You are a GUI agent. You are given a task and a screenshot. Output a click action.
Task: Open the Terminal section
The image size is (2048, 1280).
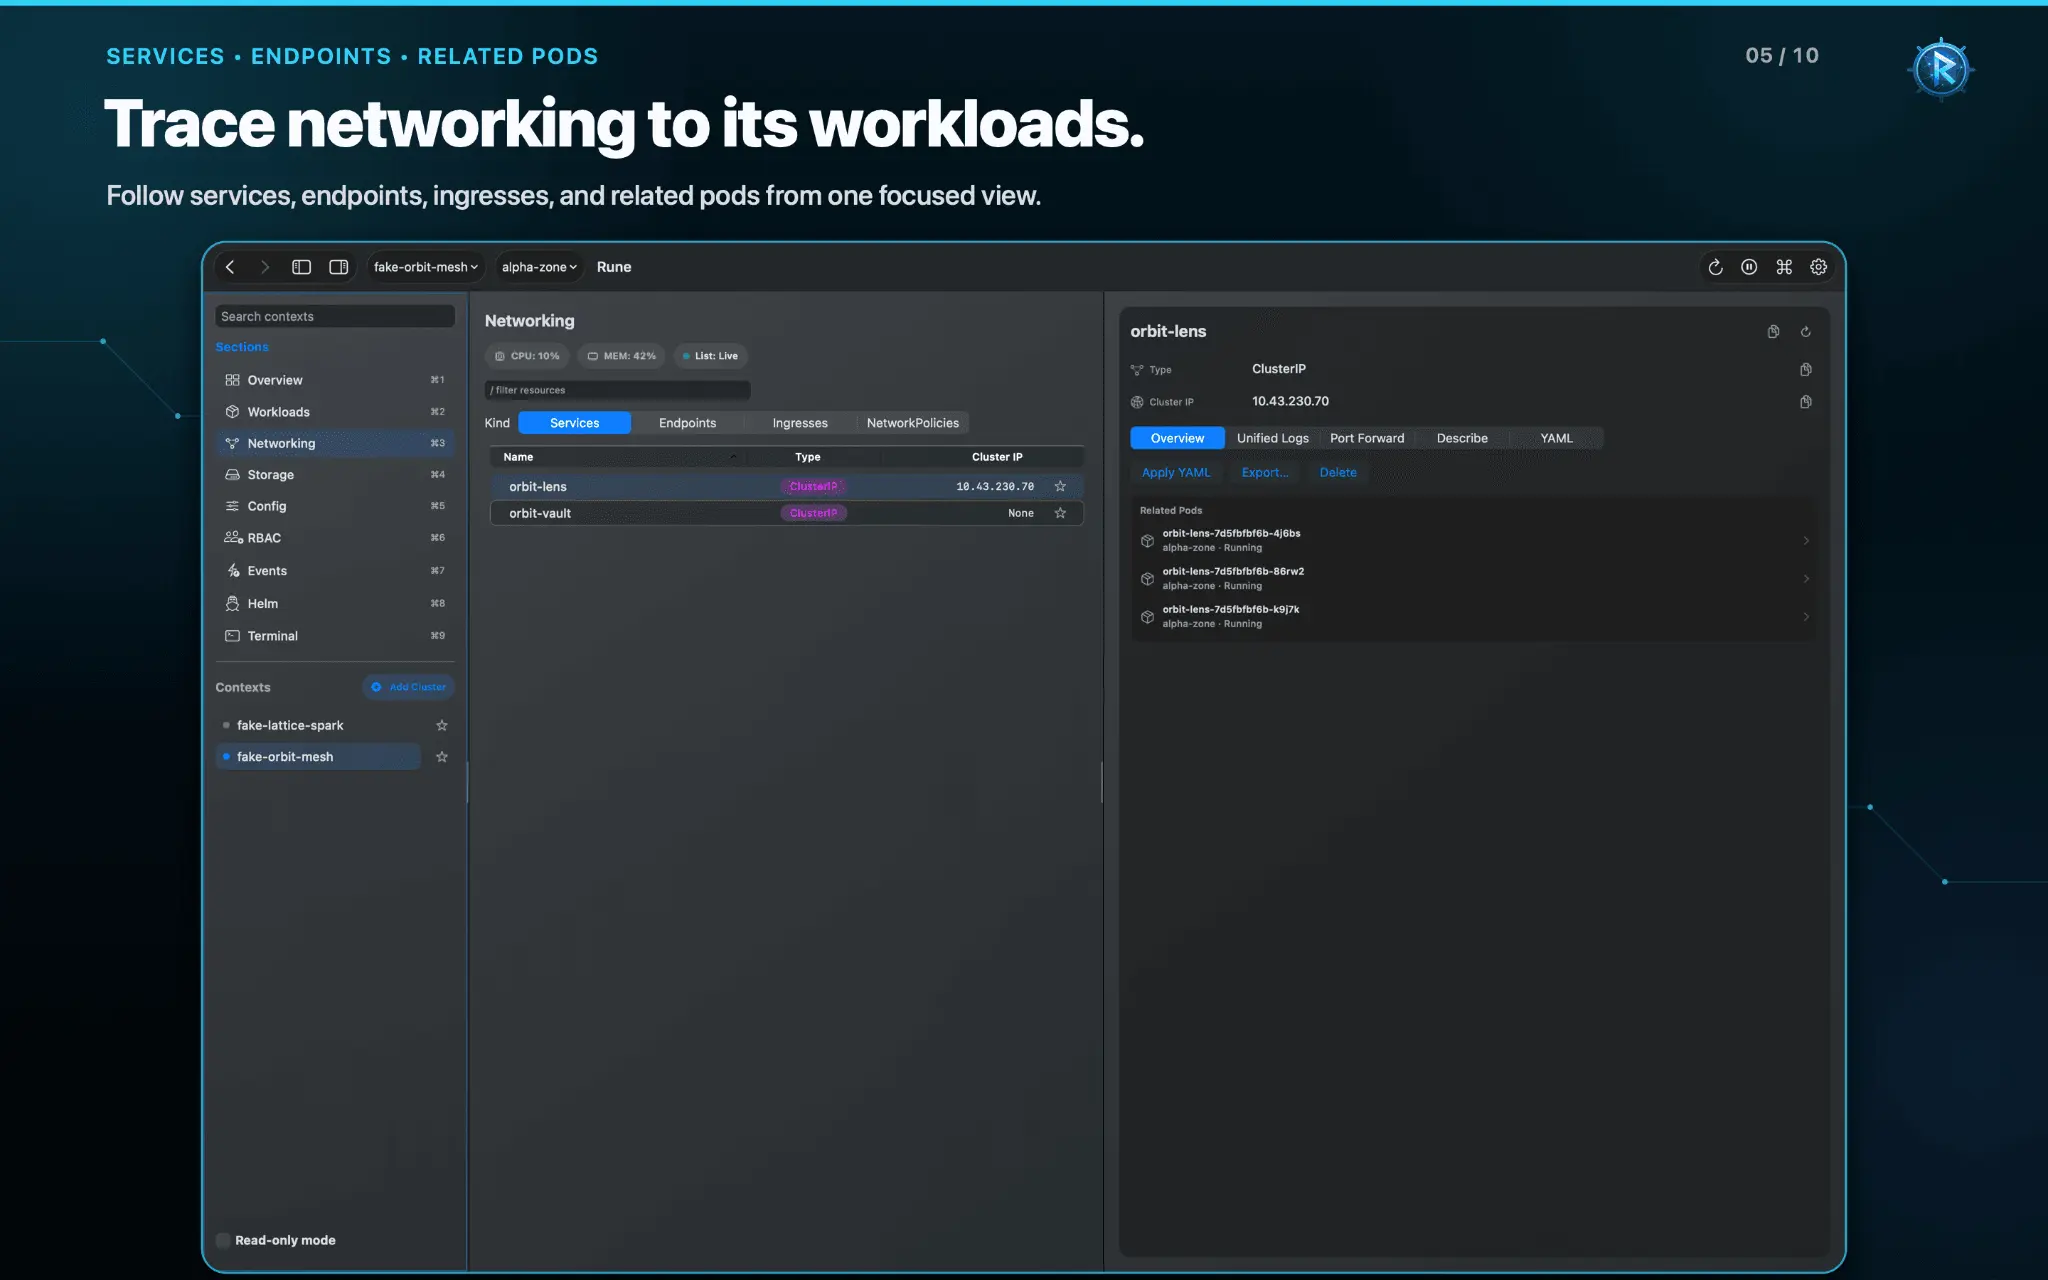click(x=334, y=636)
